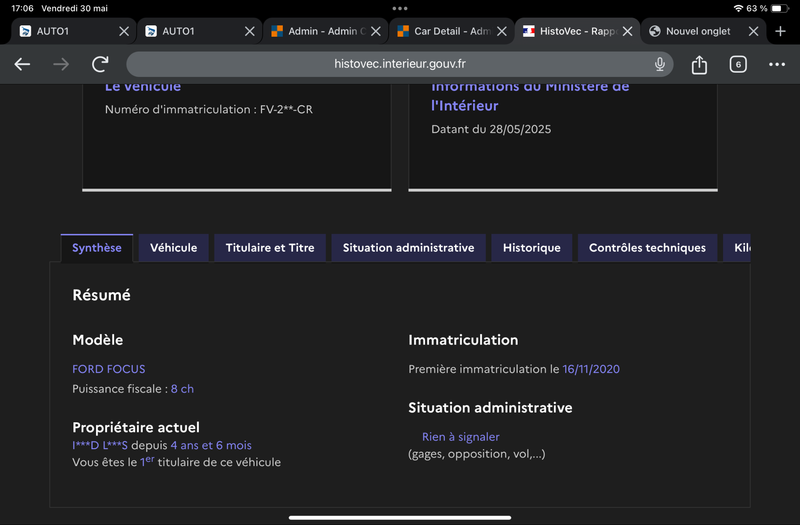Open the Historique report tab
Image resolution: width=800 pixels, height=525 pixels.
pyautogui.click(x=532, y=248)
